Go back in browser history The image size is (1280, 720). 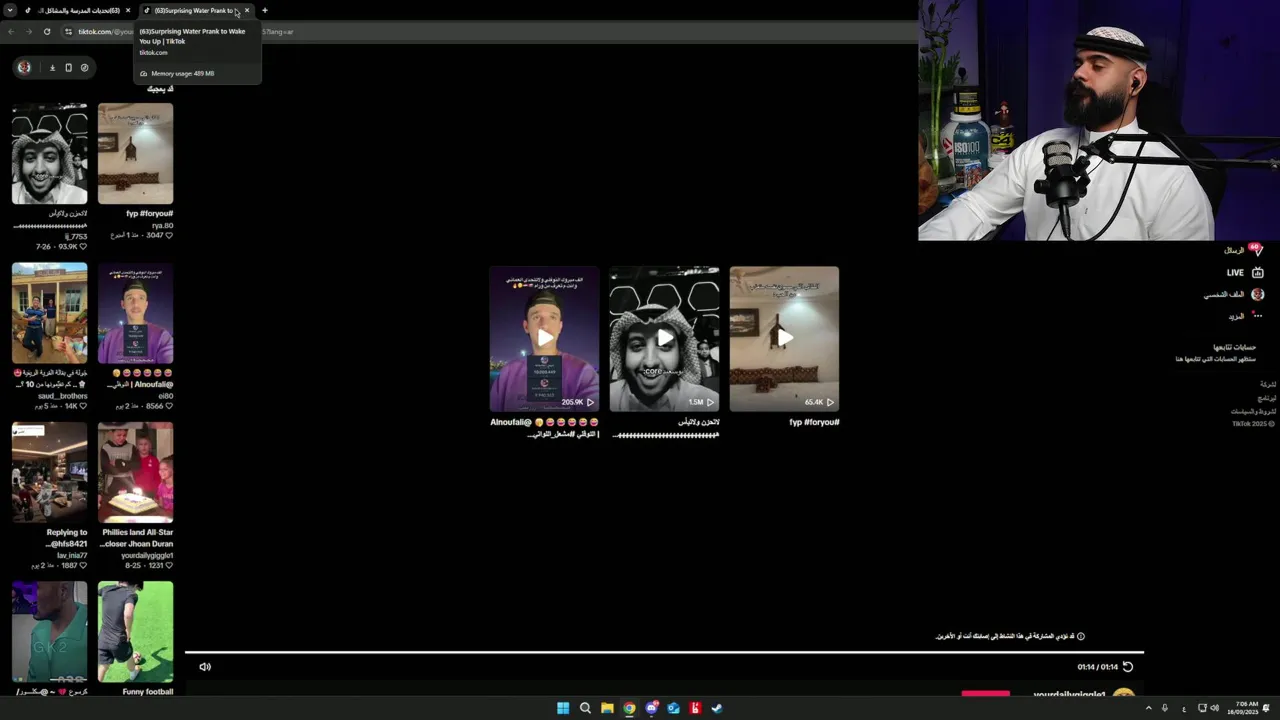click(11, 32)
